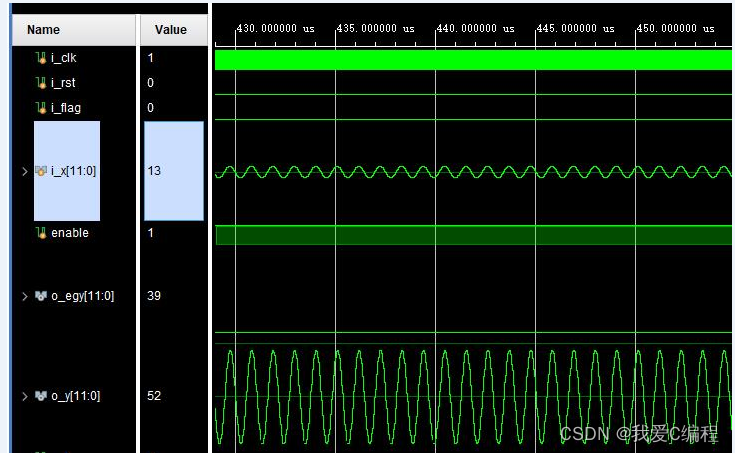Click the i_x[11:0] bus icon

[x=41, y=171]
